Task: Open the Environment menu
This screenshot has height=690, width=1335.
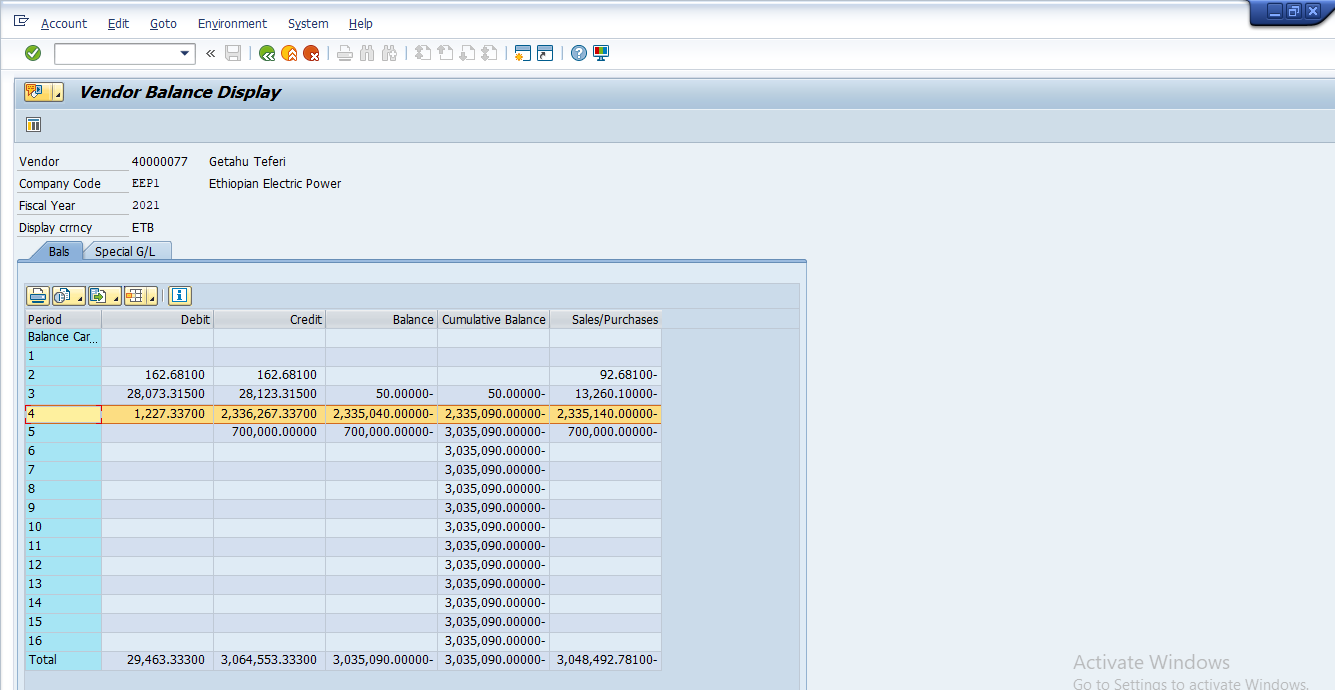Action: [232, 23]
